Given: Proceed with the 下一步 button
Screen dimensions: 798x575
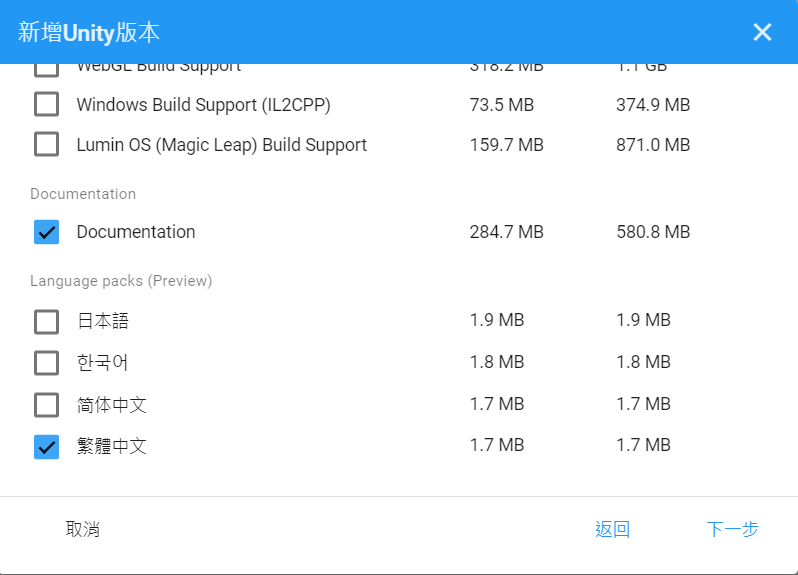Looking at the screenshot, I should pyautogui.click(x=732, y=530).
